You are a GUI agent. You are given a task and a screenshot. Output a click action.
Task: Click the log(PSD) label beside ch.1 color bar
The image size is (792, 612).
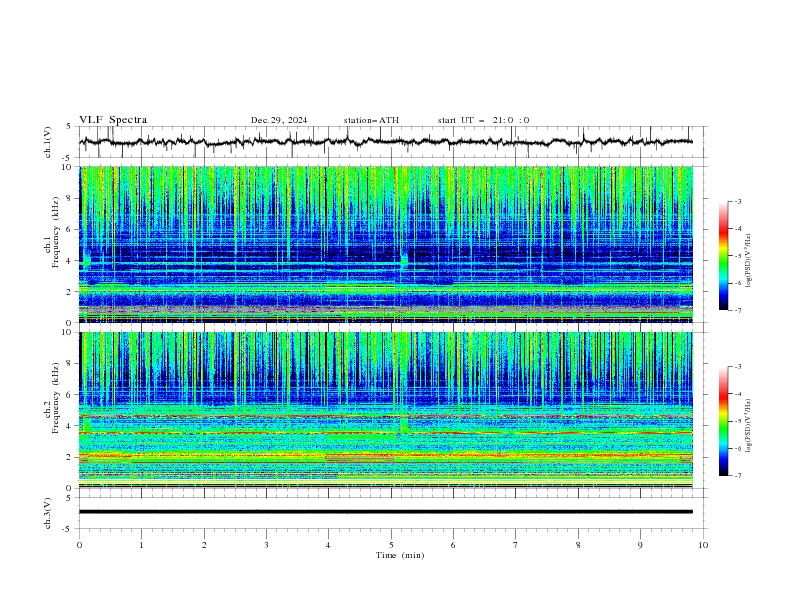click(749, 261)
